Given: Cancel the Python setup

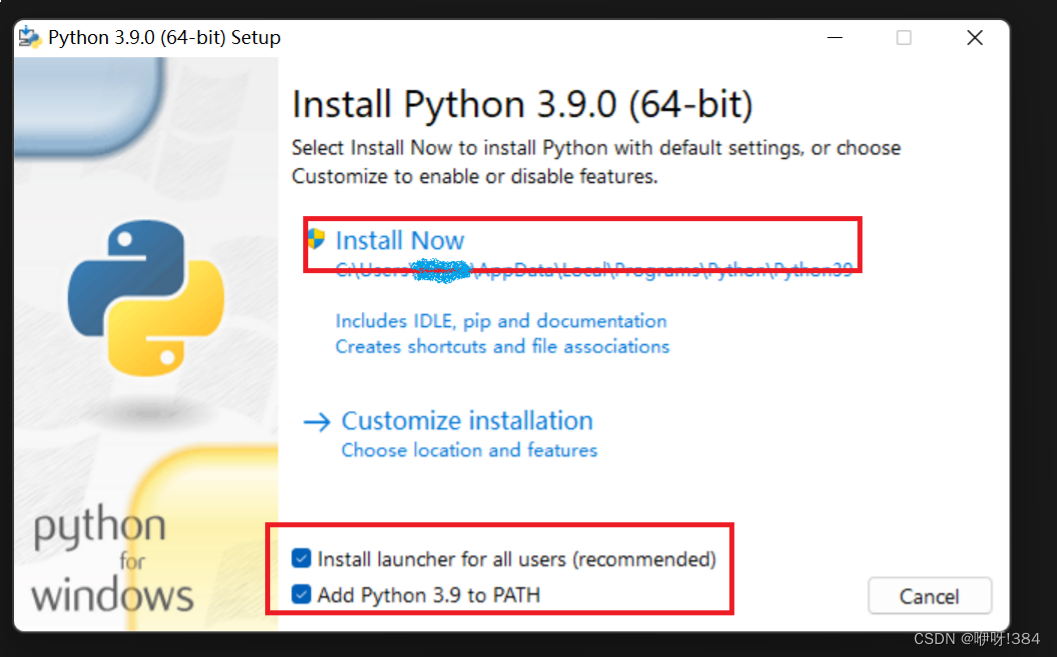Looking at the screenshot, I should point(929,595).
